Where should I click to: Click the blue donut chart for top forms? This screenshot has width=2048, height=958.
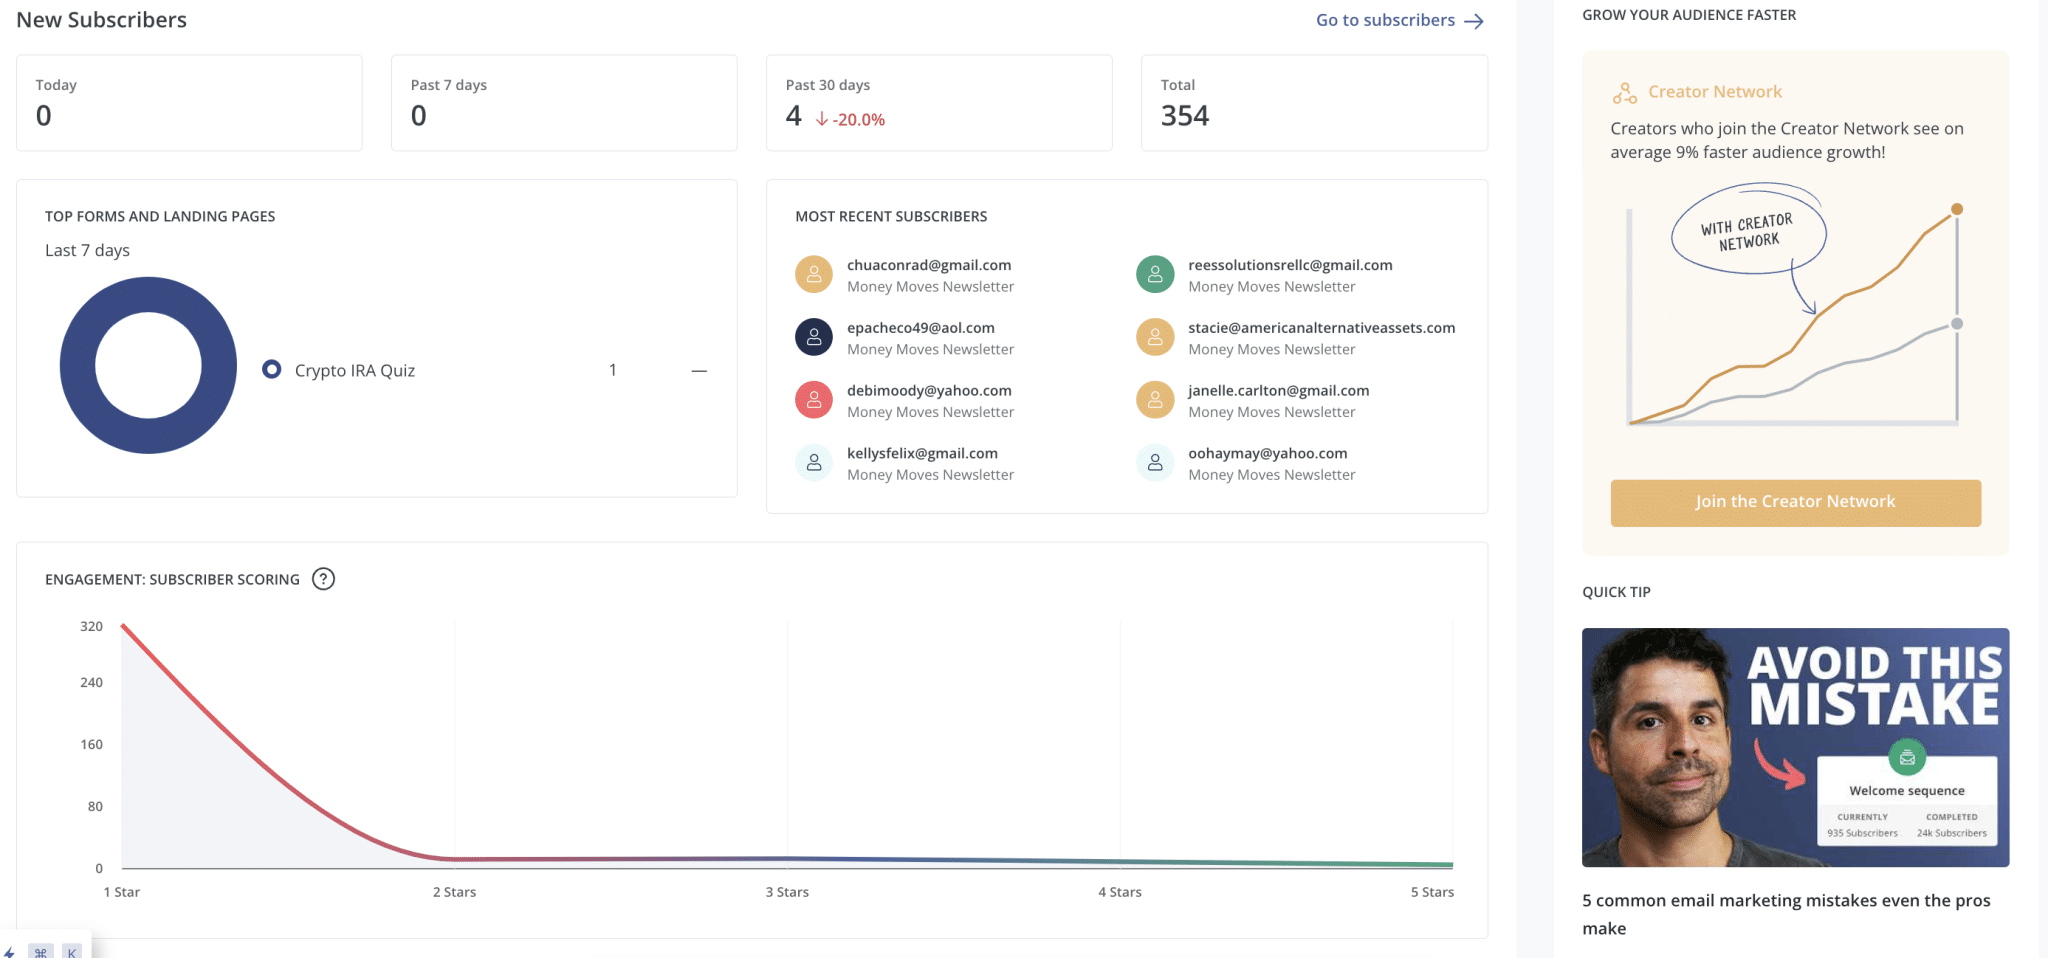tap(148, 365)
